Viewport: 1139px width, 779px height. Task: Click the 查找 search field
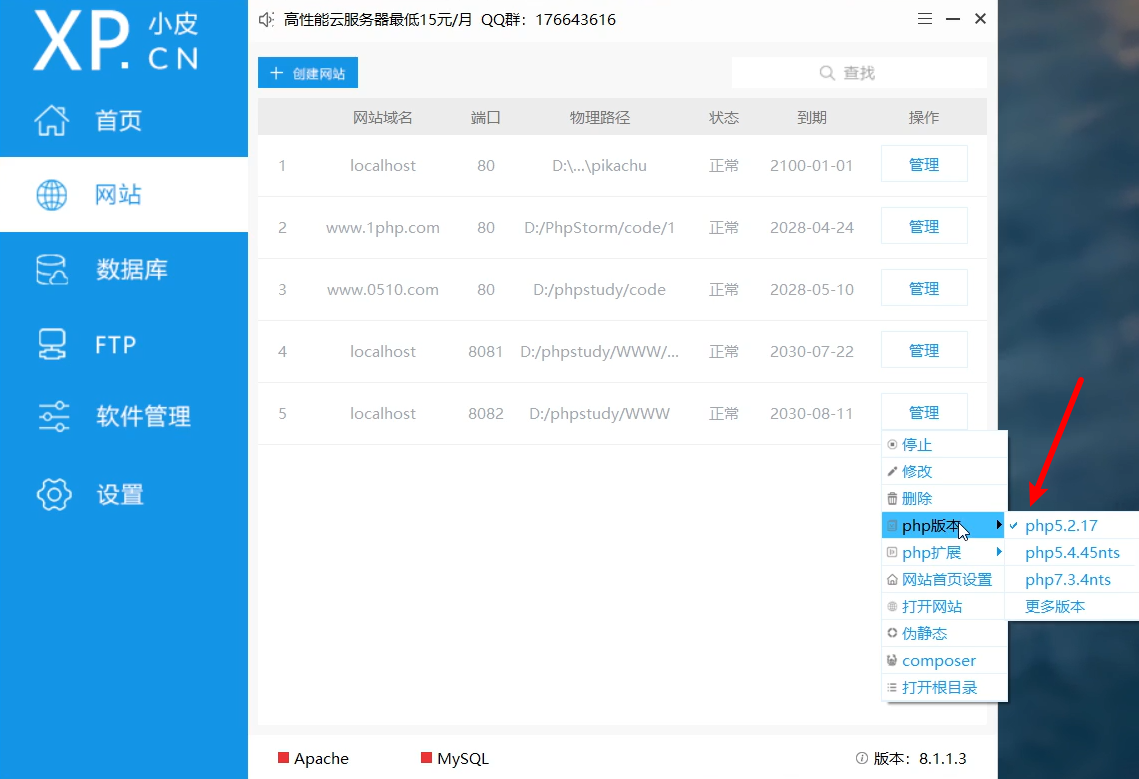(x=858, y=72)
